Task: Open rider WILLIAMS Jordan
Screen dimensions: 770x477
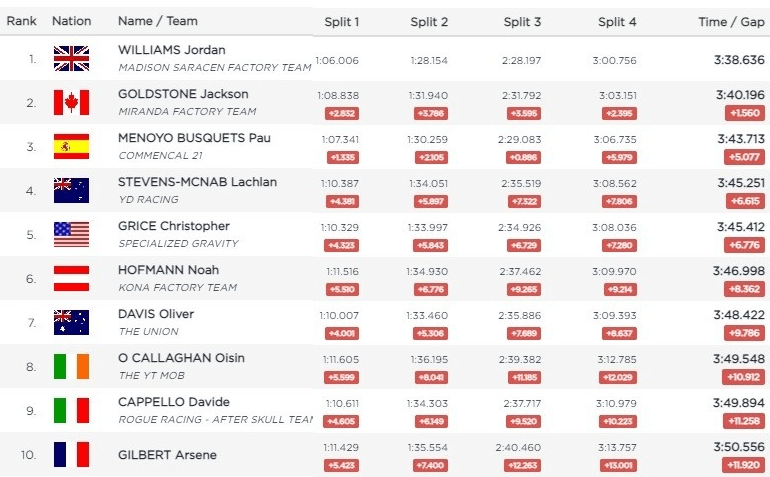Action: coord(172,50)
